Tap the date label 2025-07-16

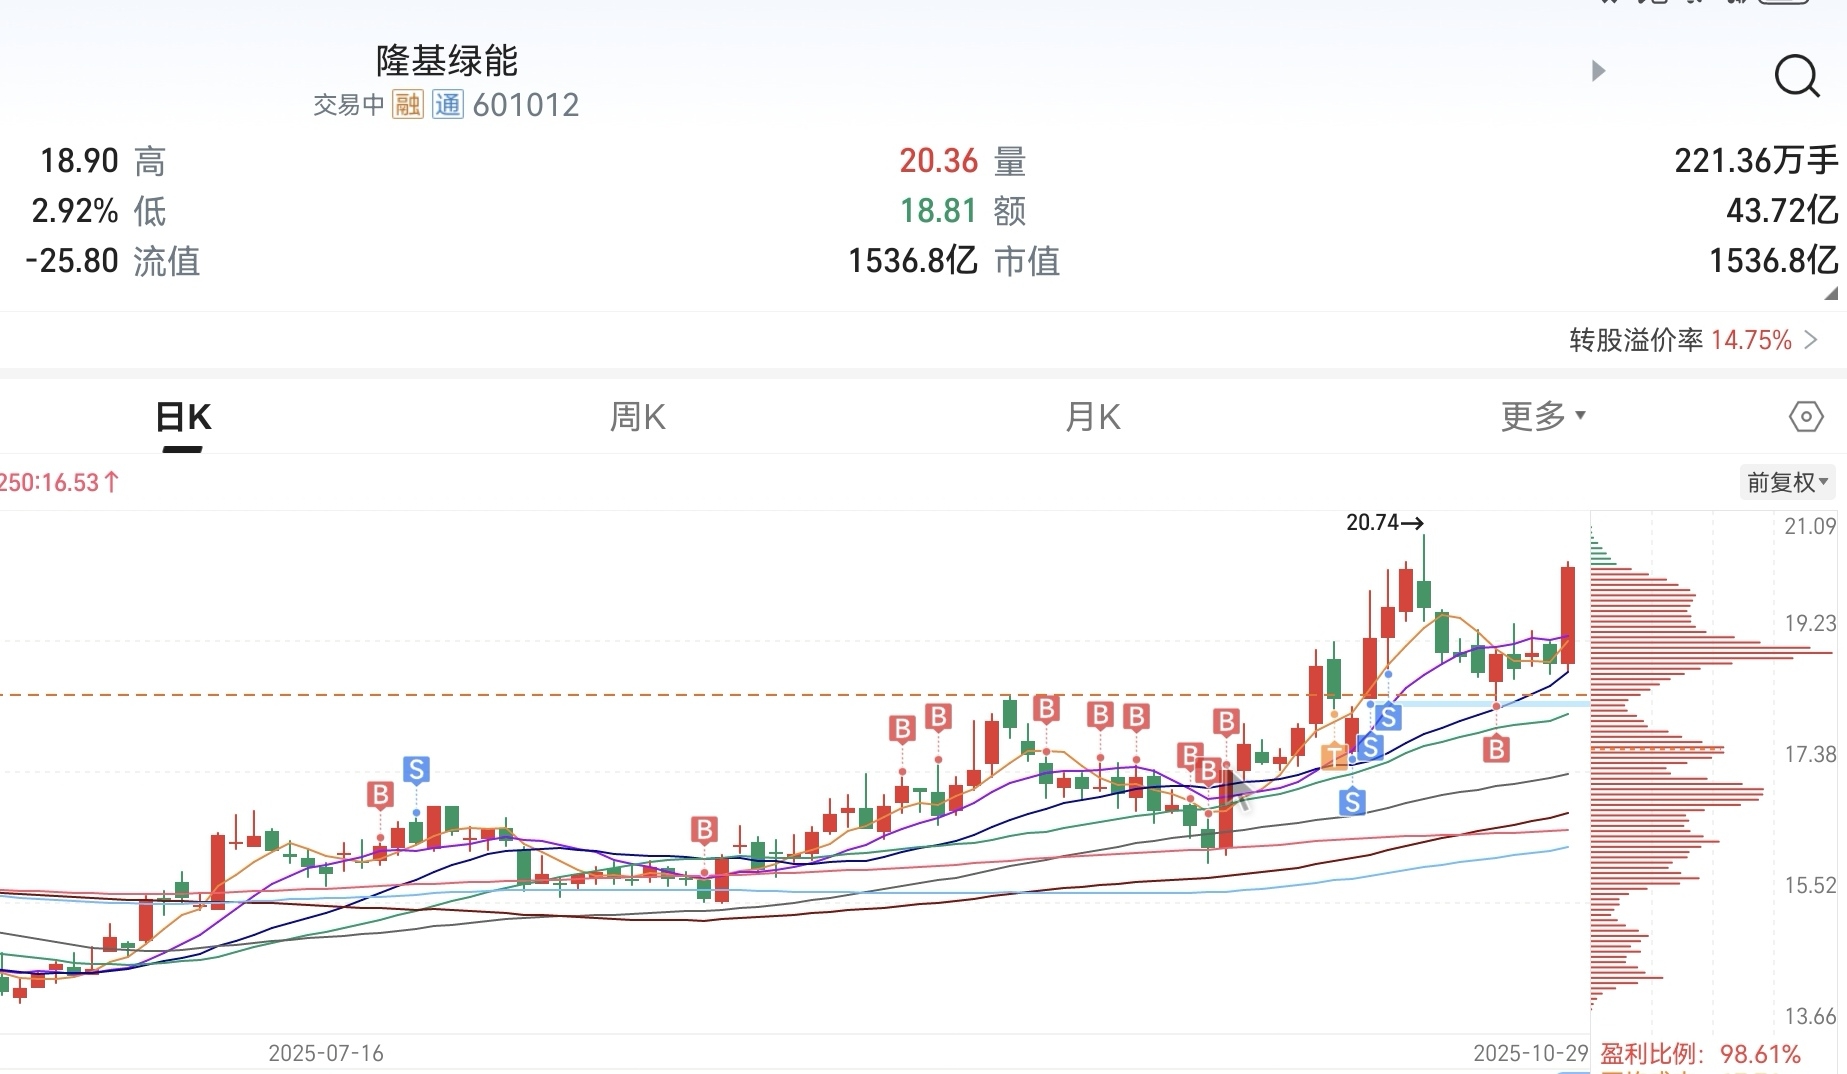(326, 1053)
